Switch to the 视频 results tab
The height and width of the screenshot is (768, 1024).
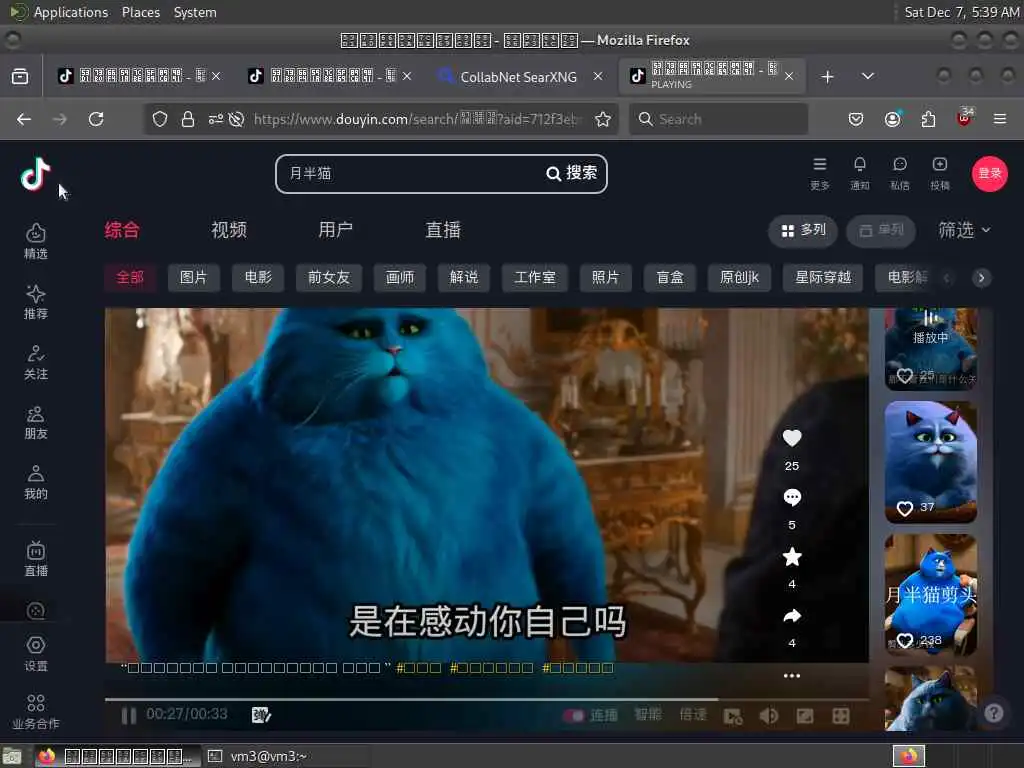click(x=229, y=230)
